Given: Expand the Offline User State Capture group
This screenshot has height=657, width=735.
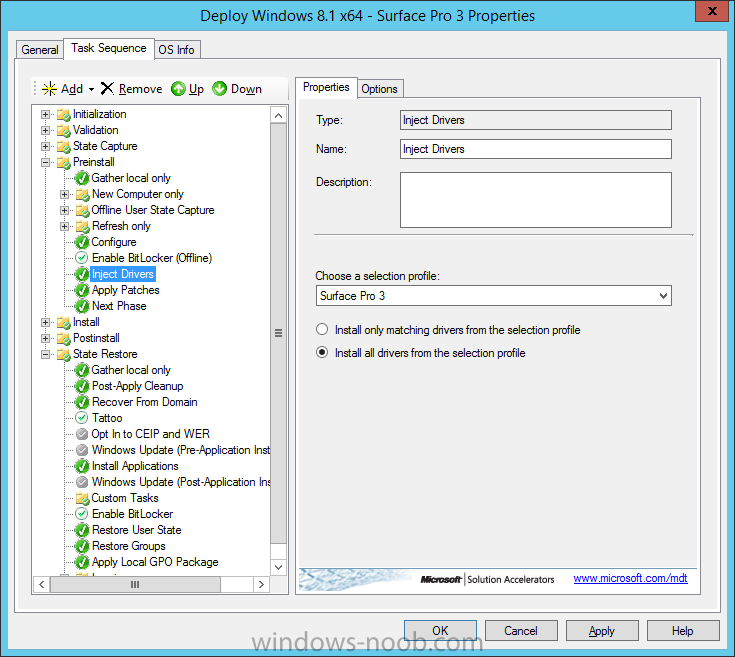Looking at the screenshot, I should (x=64, y=210).
